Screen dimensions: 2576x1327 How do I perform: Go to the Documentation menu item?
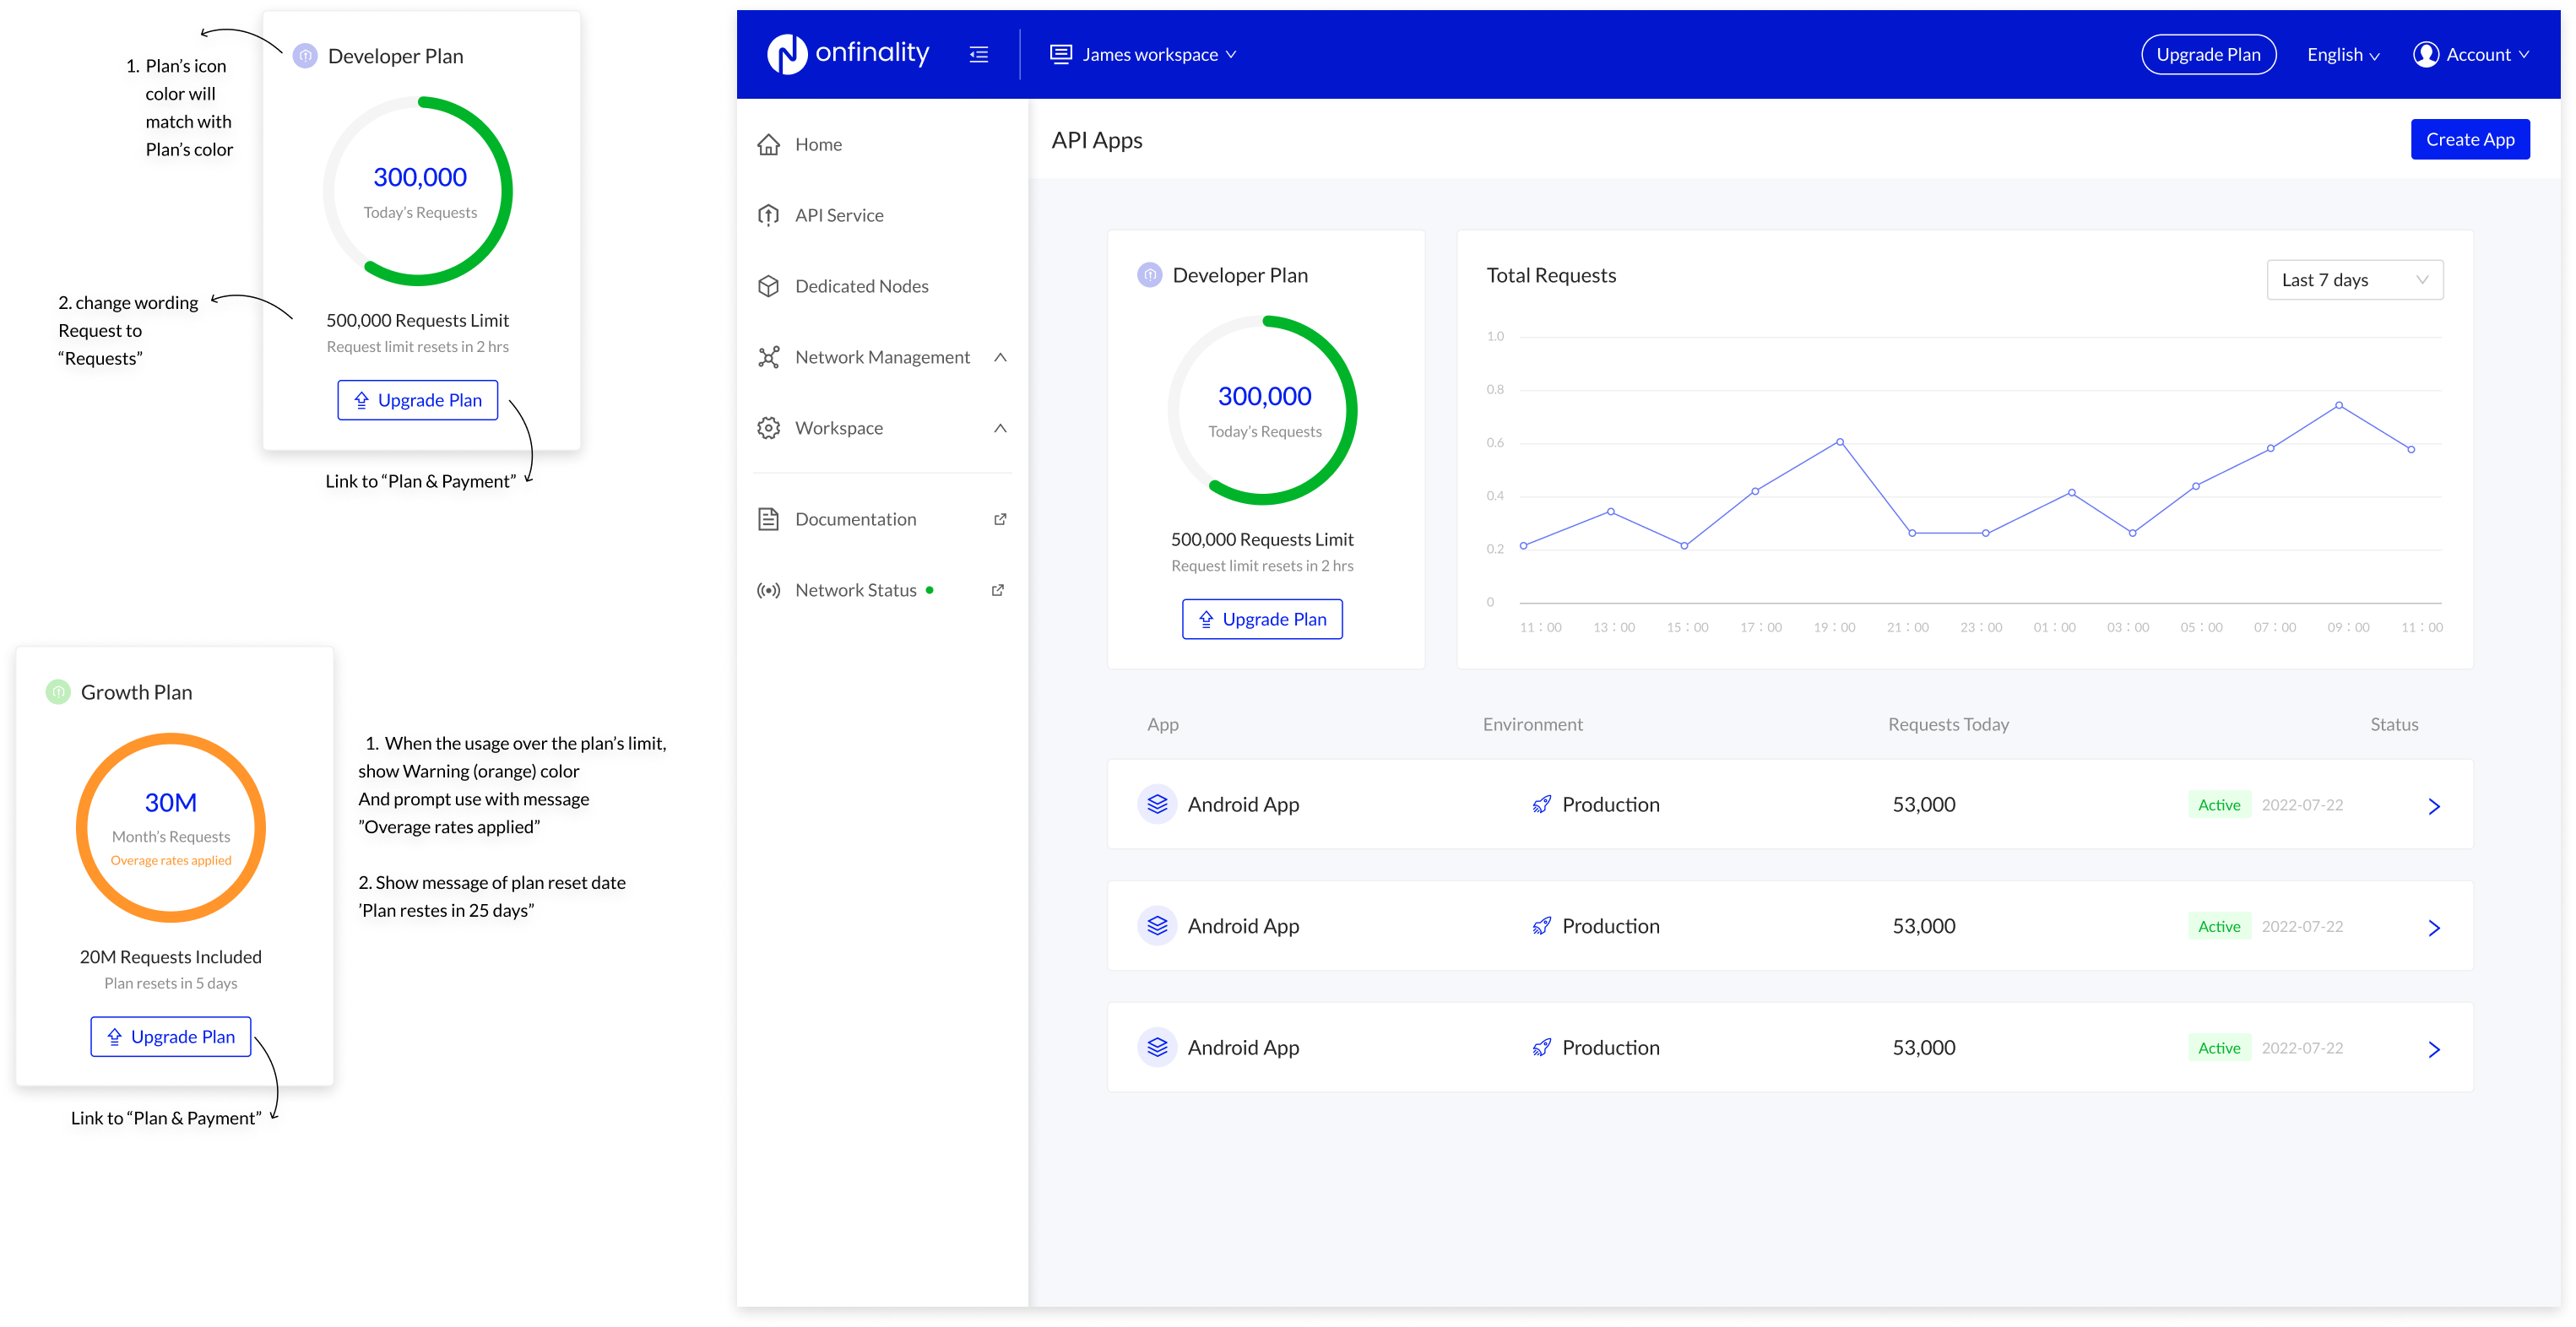(855, 519)
